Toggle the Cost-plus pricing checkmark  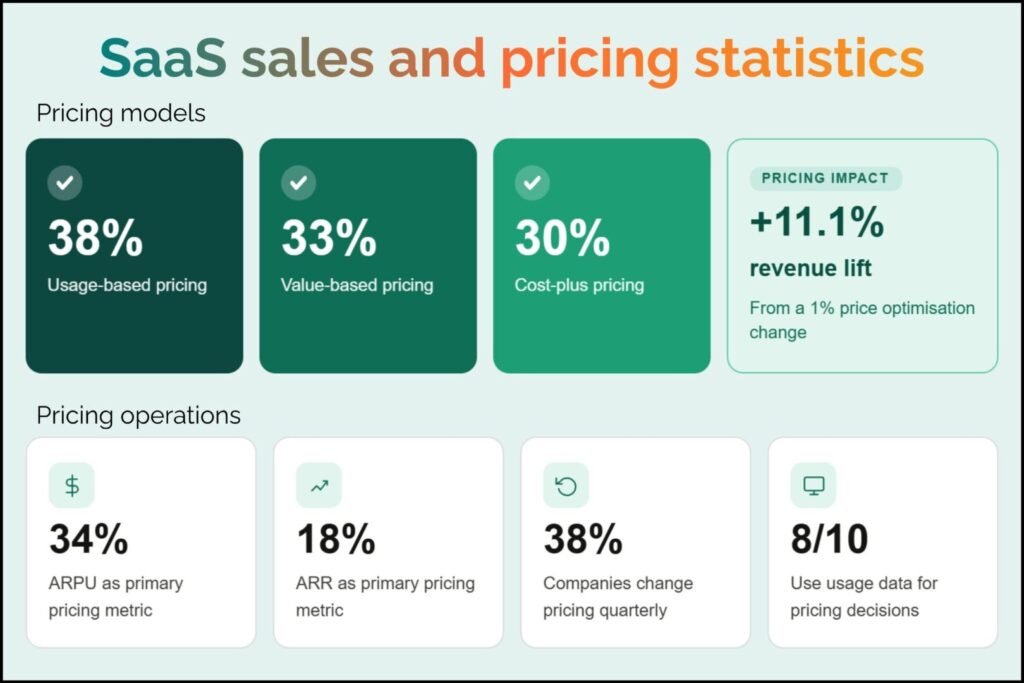point(532,183)
